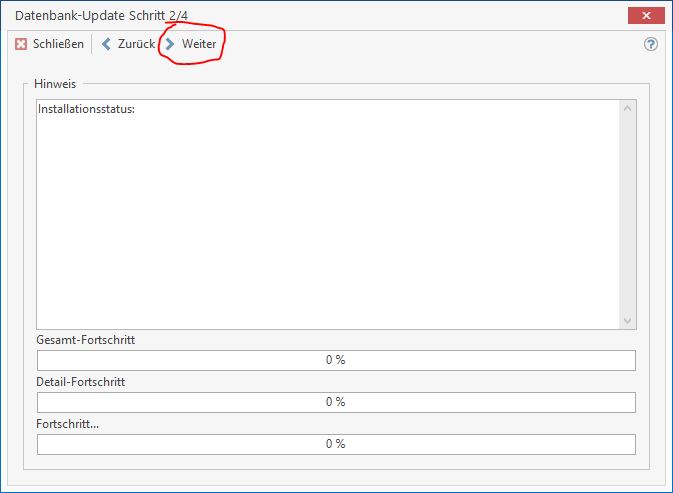Open help via question mark icon
This screenshot has height=493, width=673.
point(651,44)
